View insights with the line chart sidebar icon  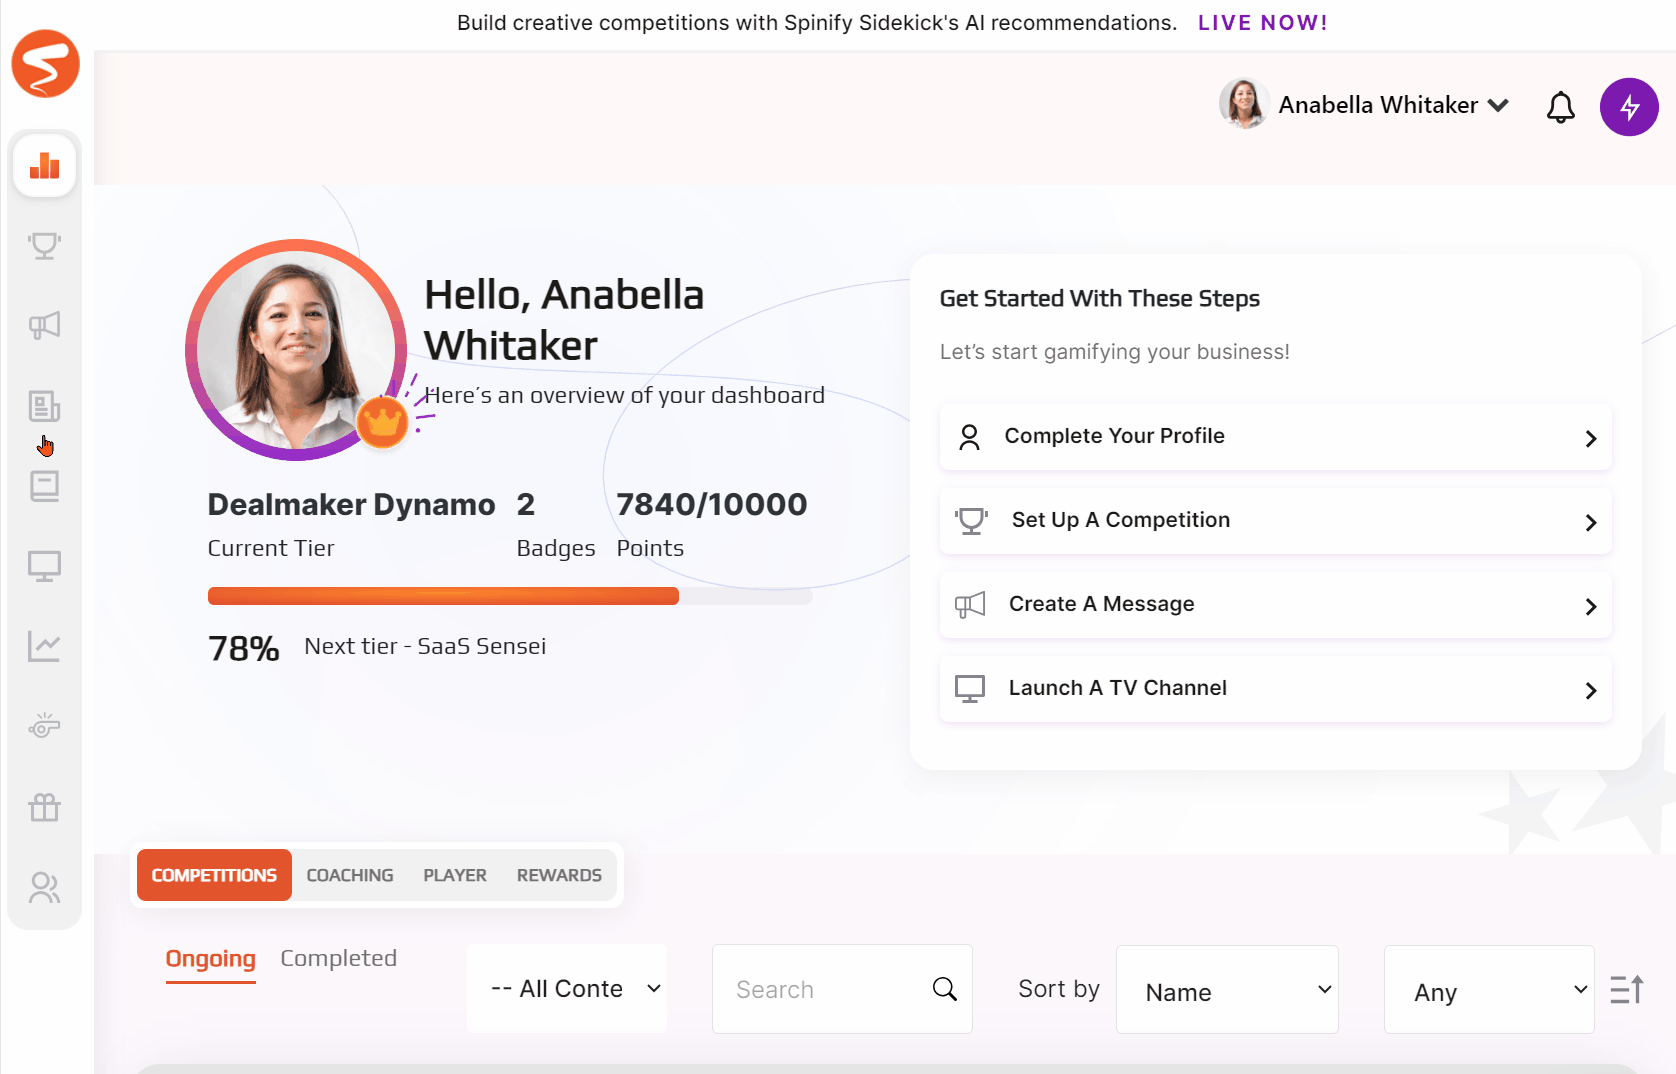pos(44,645)
